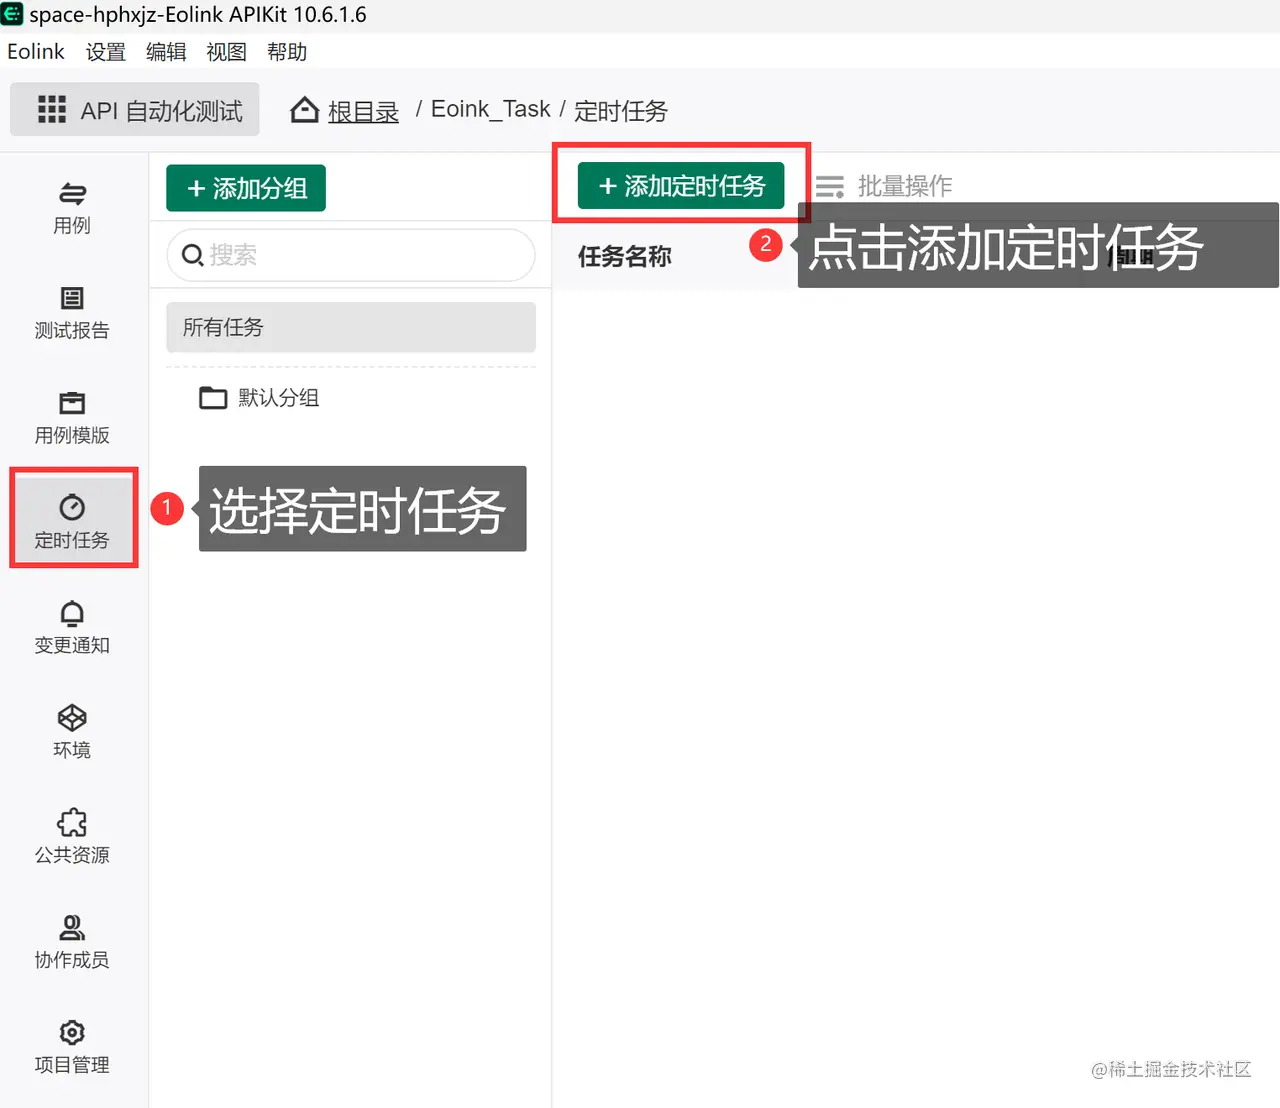This screenshot has height=1108, width=1280.
Task: Open 协作成员 collaborators section
Action: pos(72,942)
